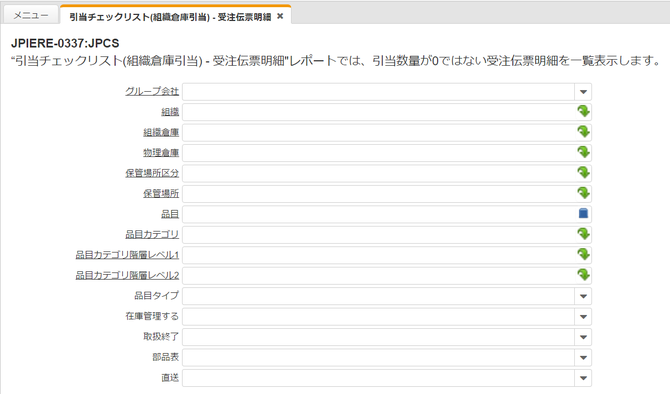The width and height of the screenshot is (670, 394).
Task: Click the 在庫管理する label text
Action: point(152,316)
